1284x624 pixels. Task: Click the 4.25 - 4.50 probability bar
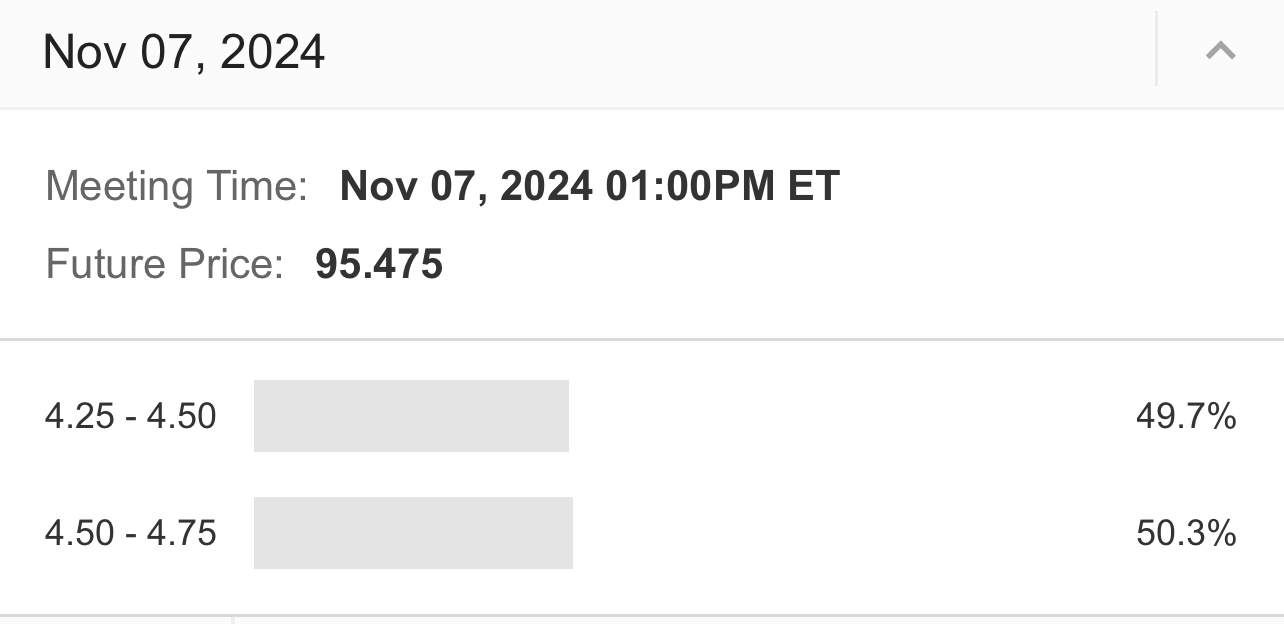point(411,416)
